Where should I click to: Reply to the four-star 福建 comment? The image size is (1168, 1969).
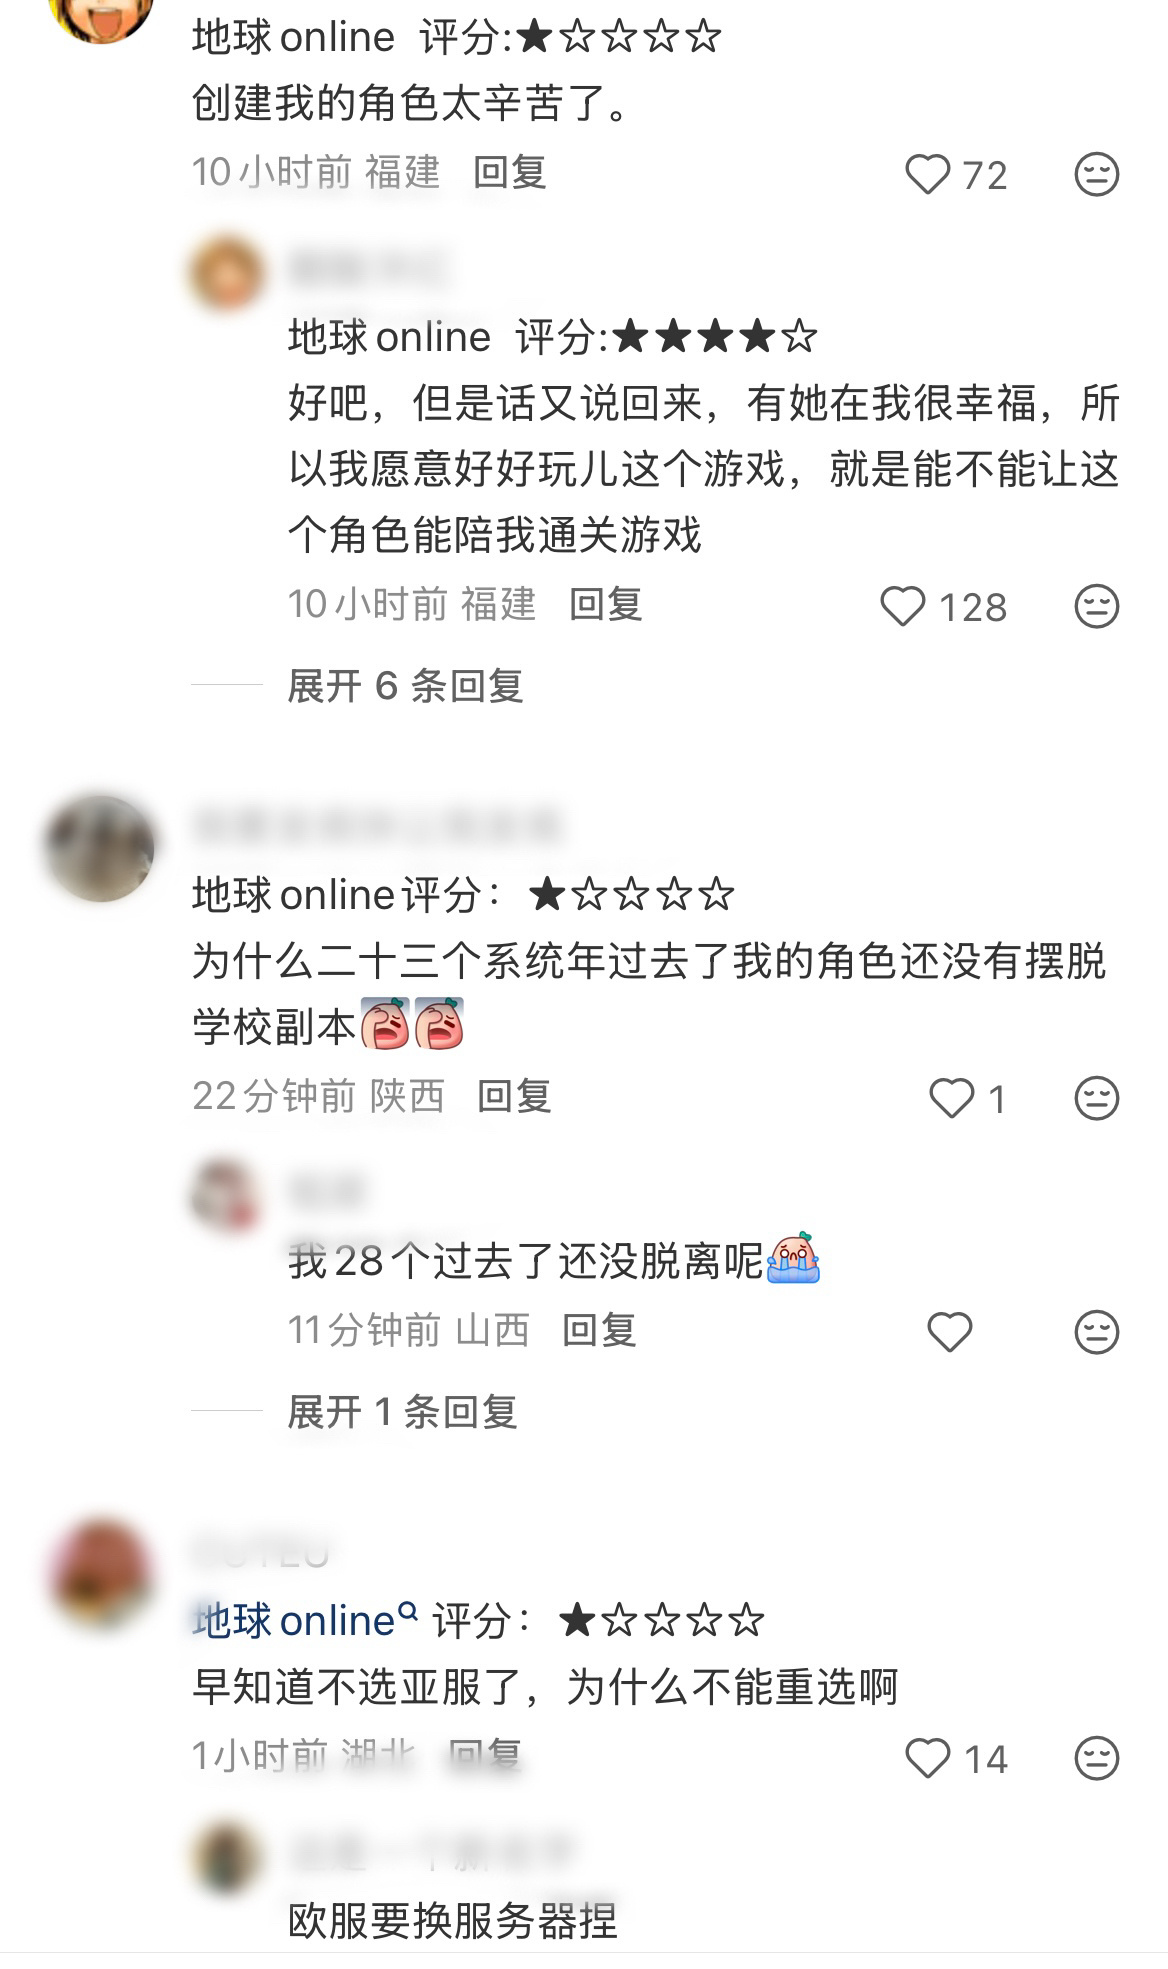(605, 604)
